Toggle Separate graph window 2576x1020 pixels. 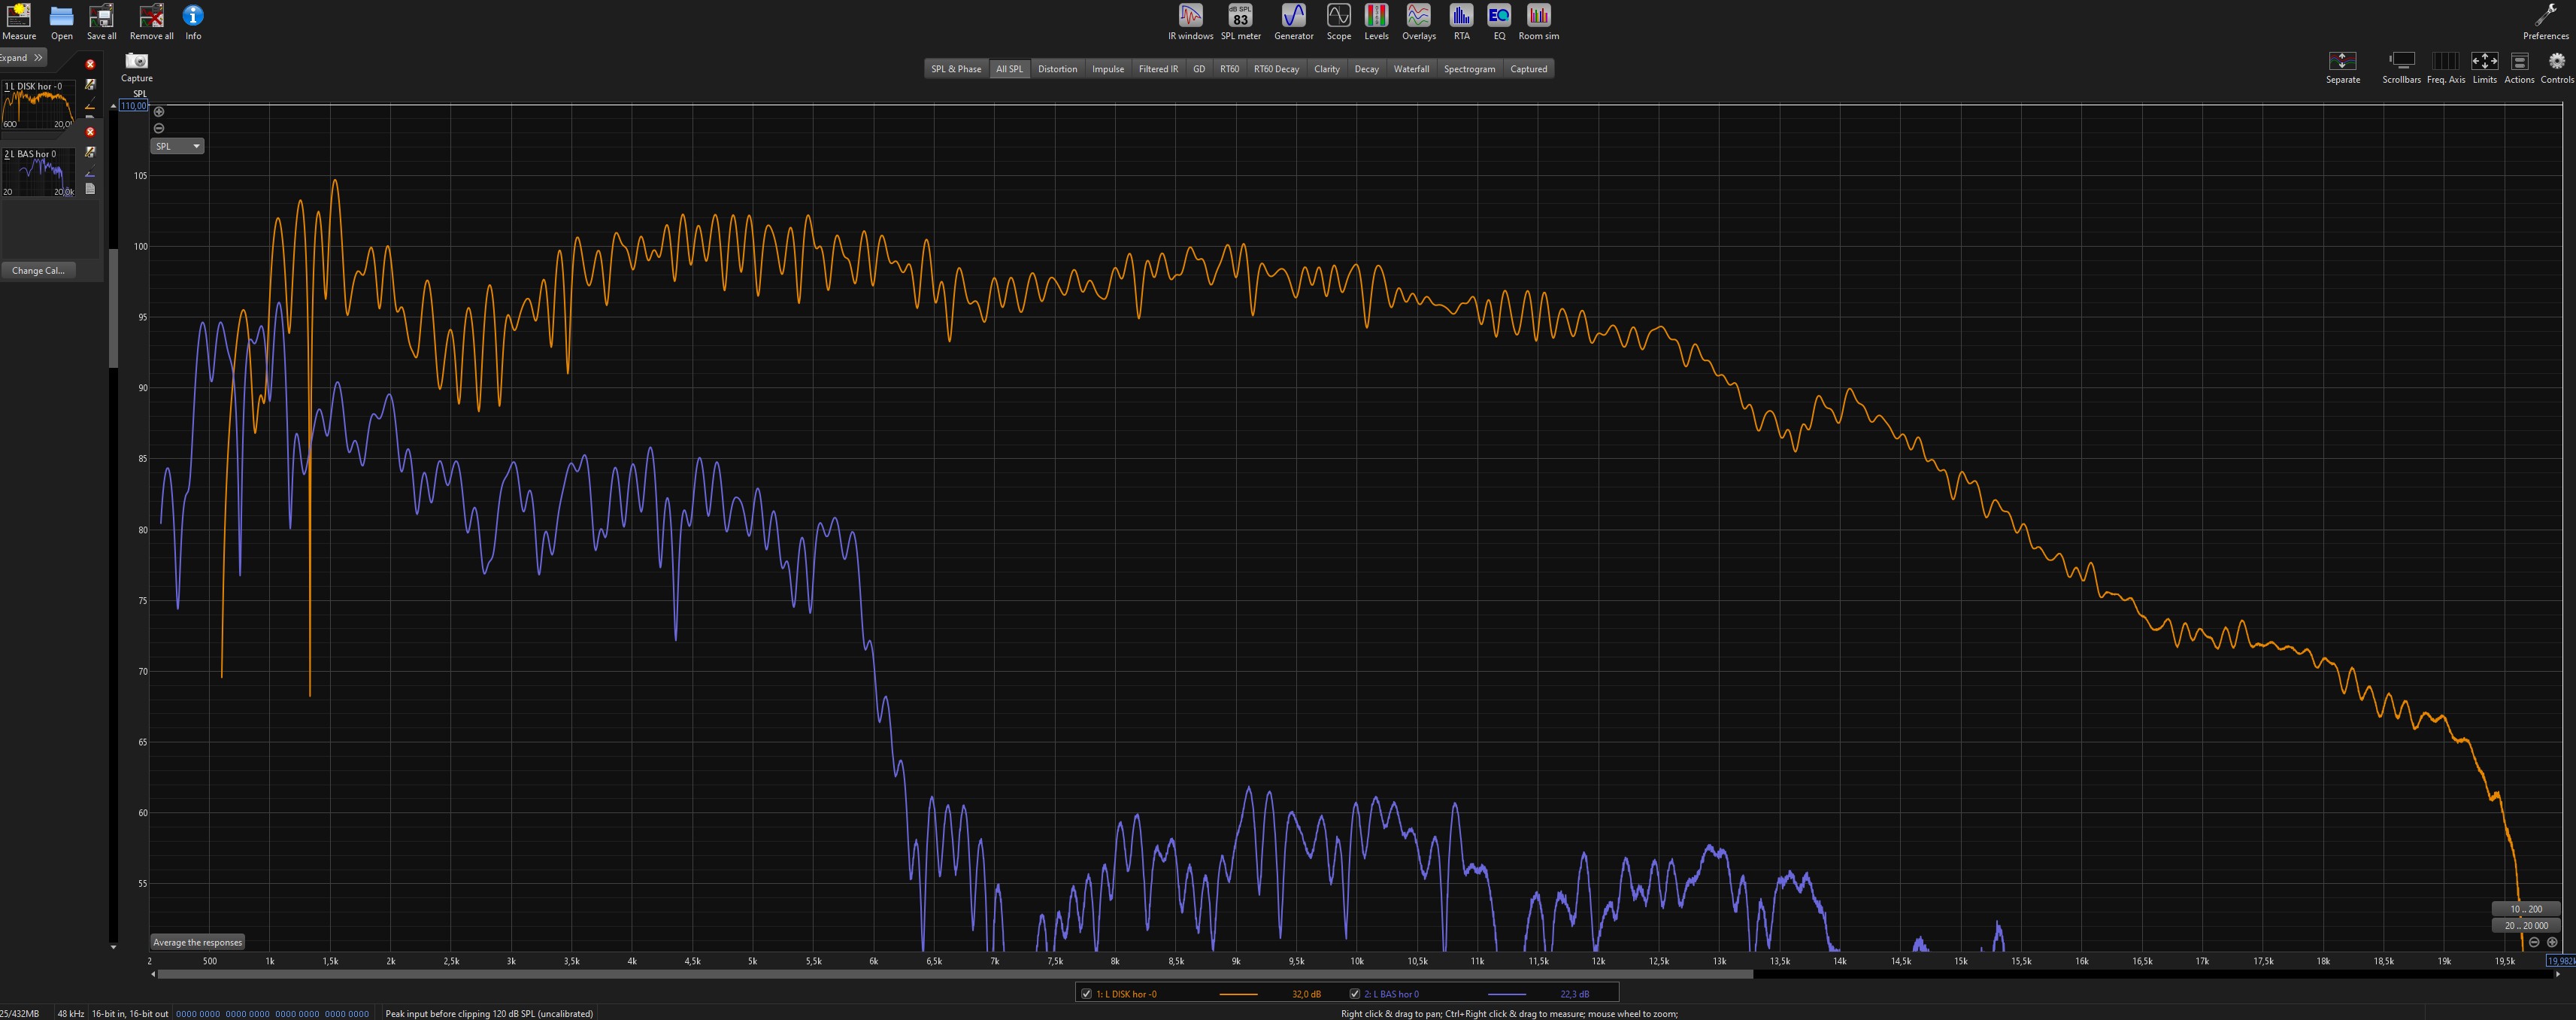coord(2342,62)
